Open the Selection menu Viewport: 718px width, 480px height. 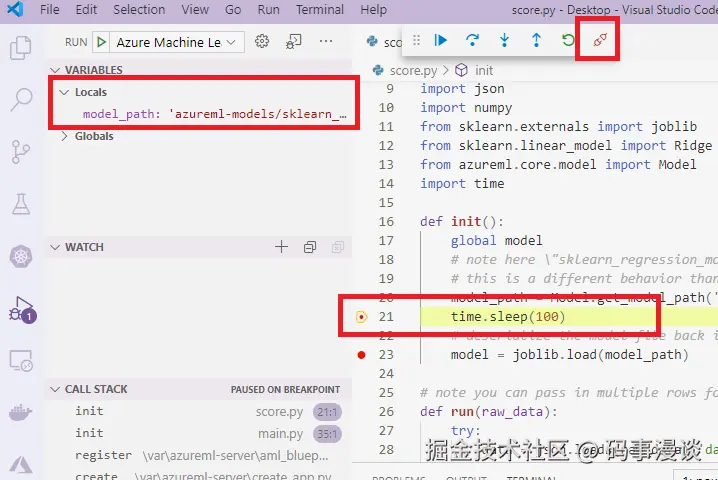pyautogui.click(x=139, y=9)
